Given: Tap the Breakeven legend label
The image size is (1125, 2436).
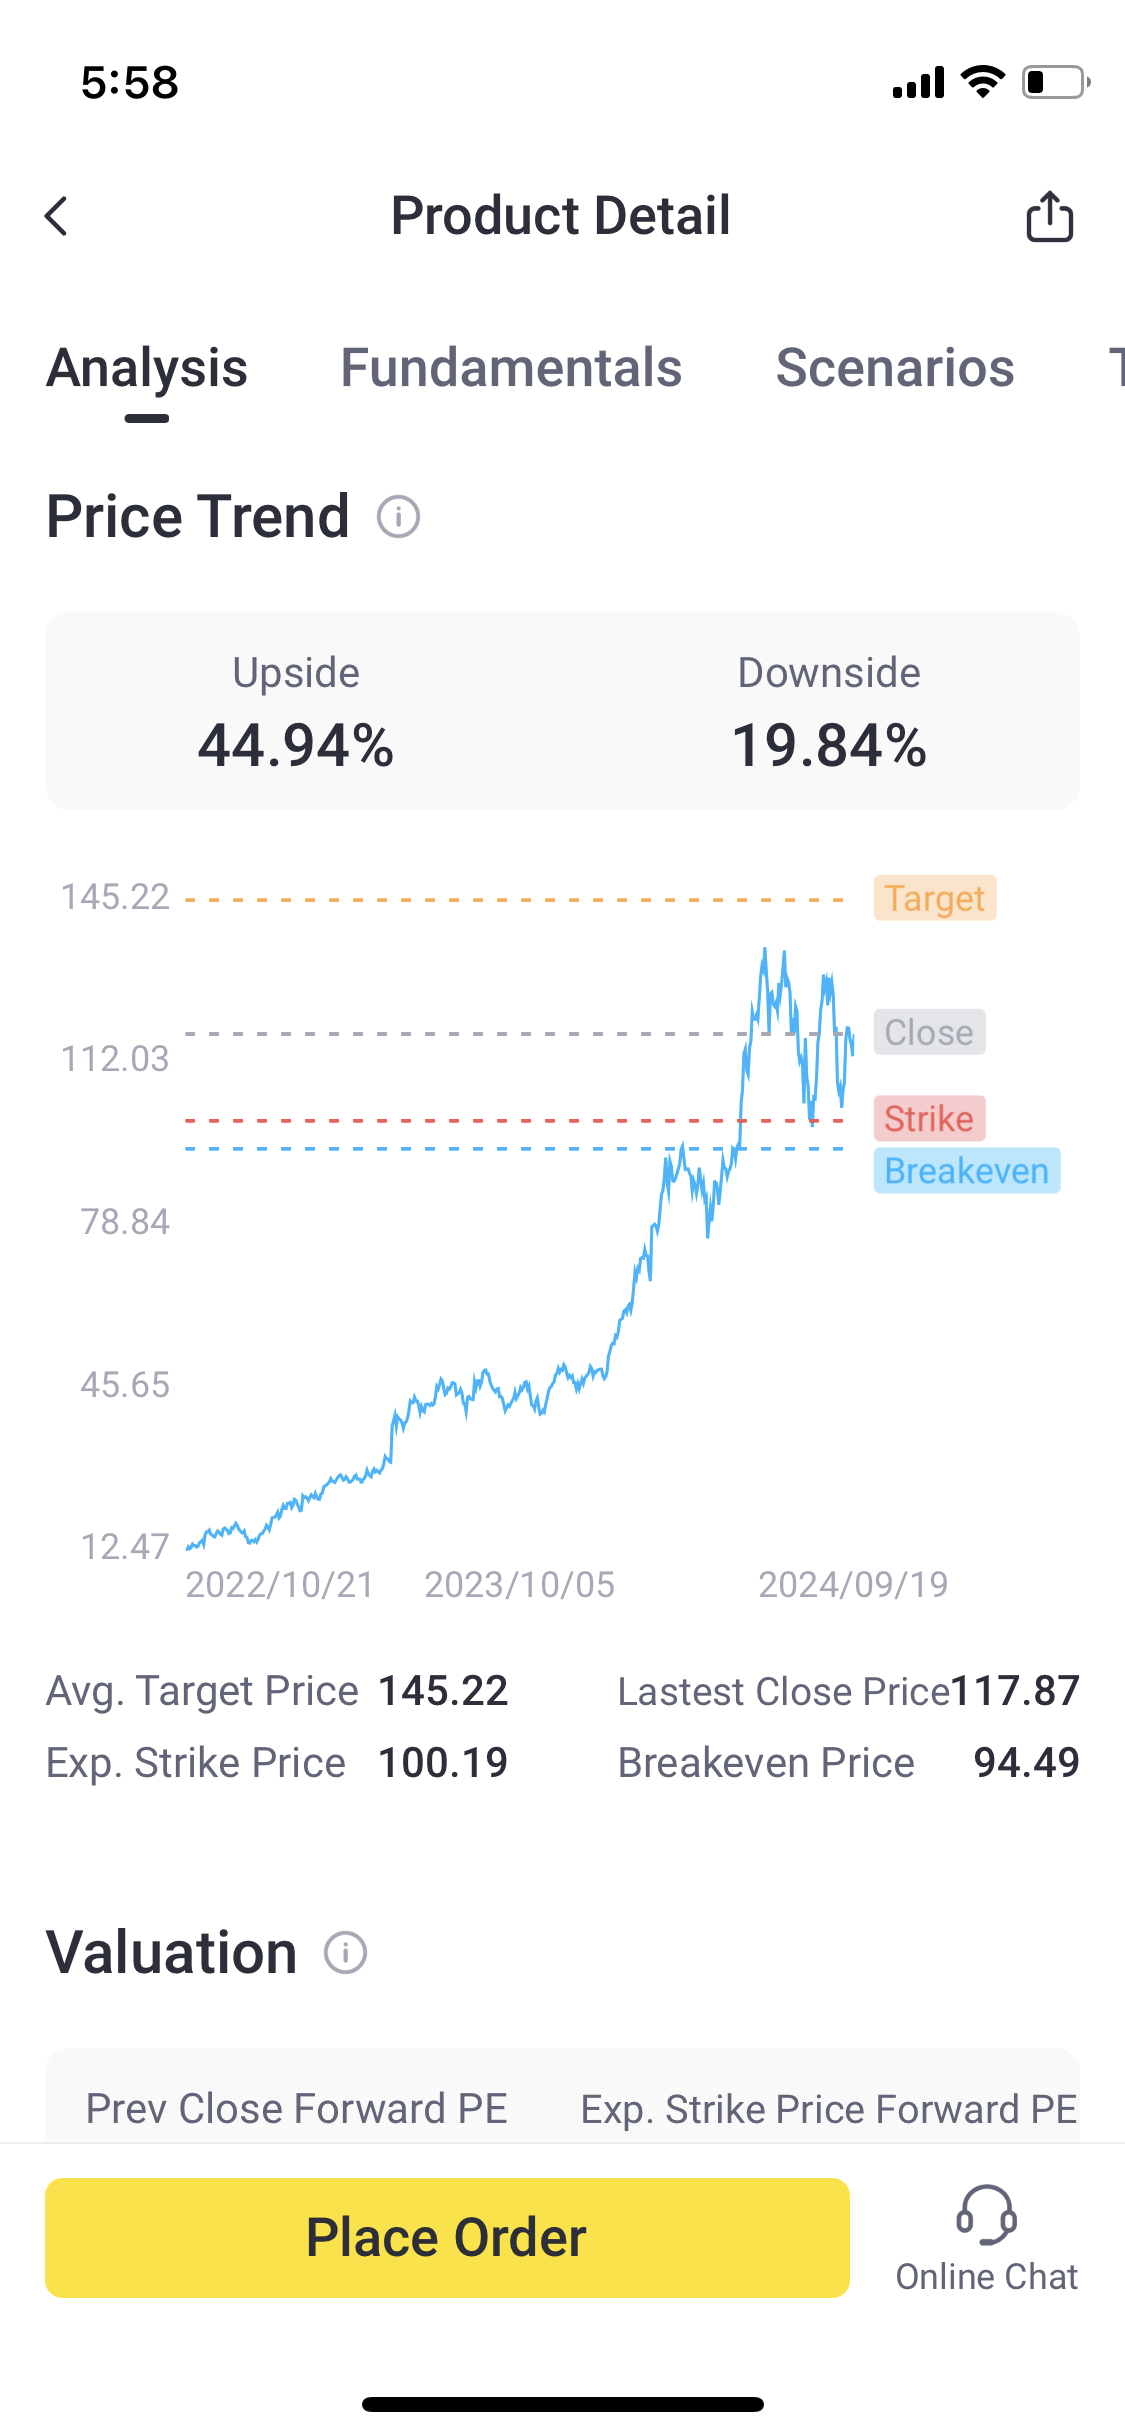Looking at the screenshot, I should click(966, 1171).
